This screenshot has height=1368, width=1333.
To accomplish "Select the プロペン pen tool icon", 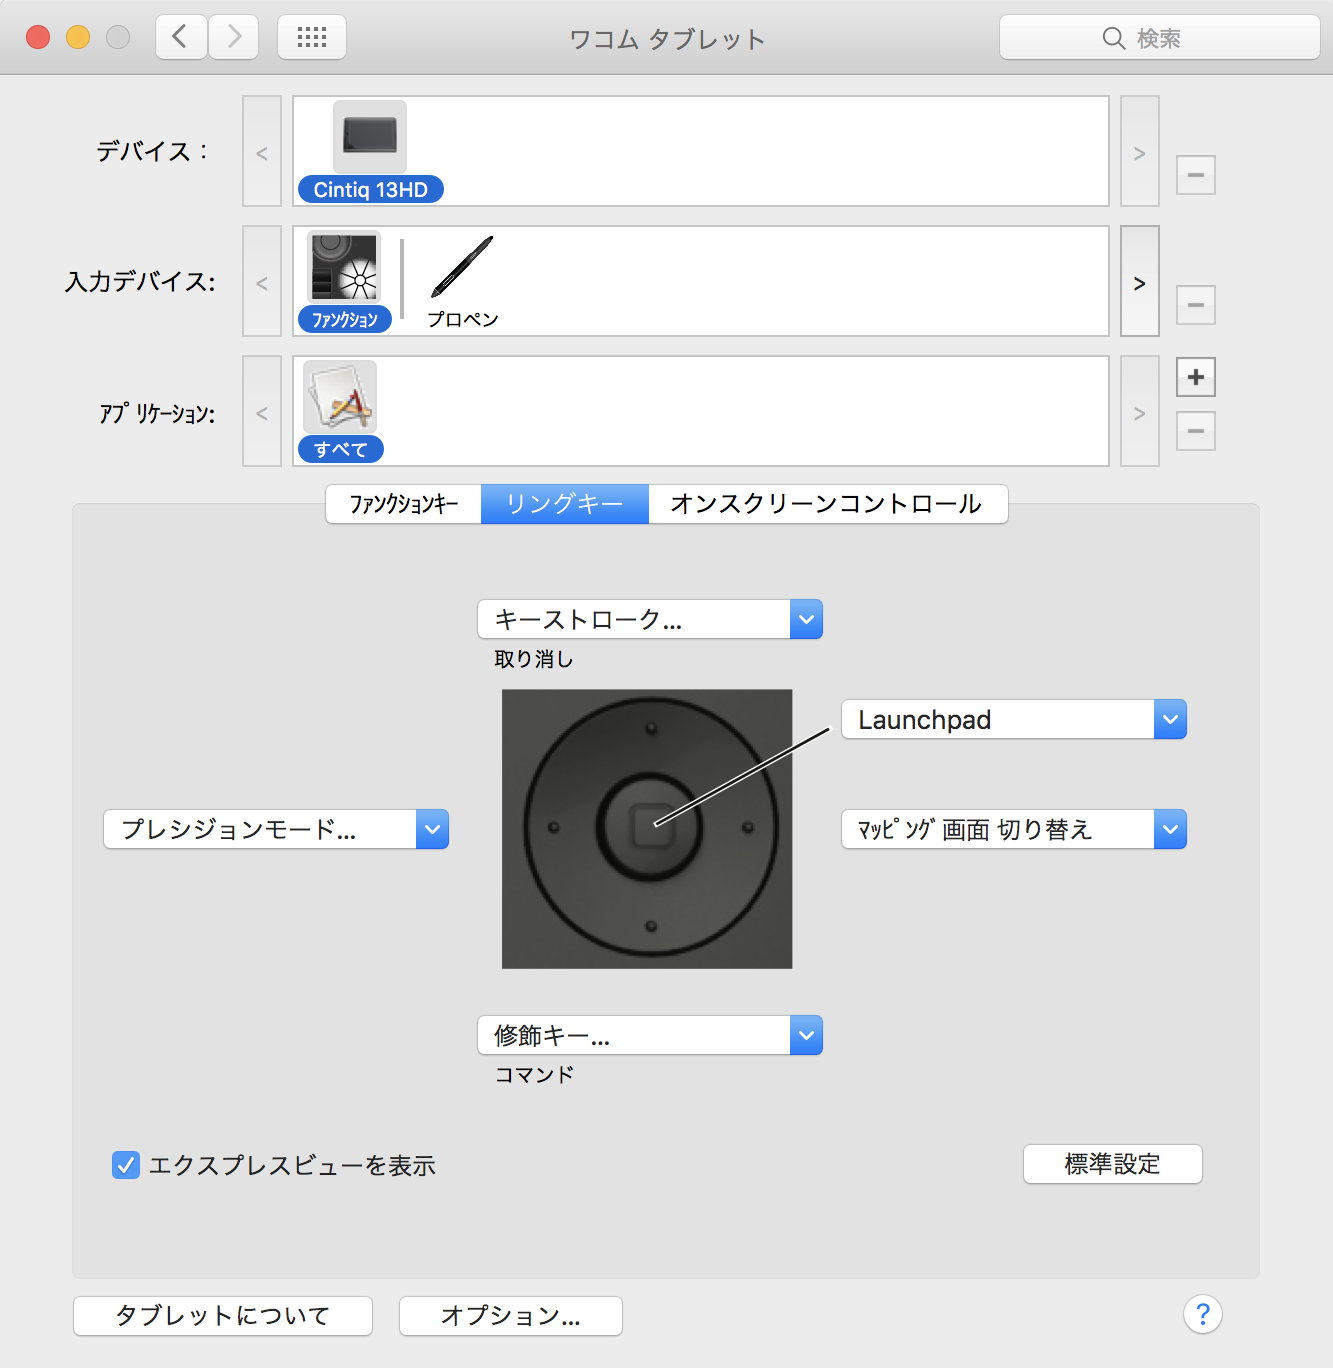I will click(x=462, y=268).
